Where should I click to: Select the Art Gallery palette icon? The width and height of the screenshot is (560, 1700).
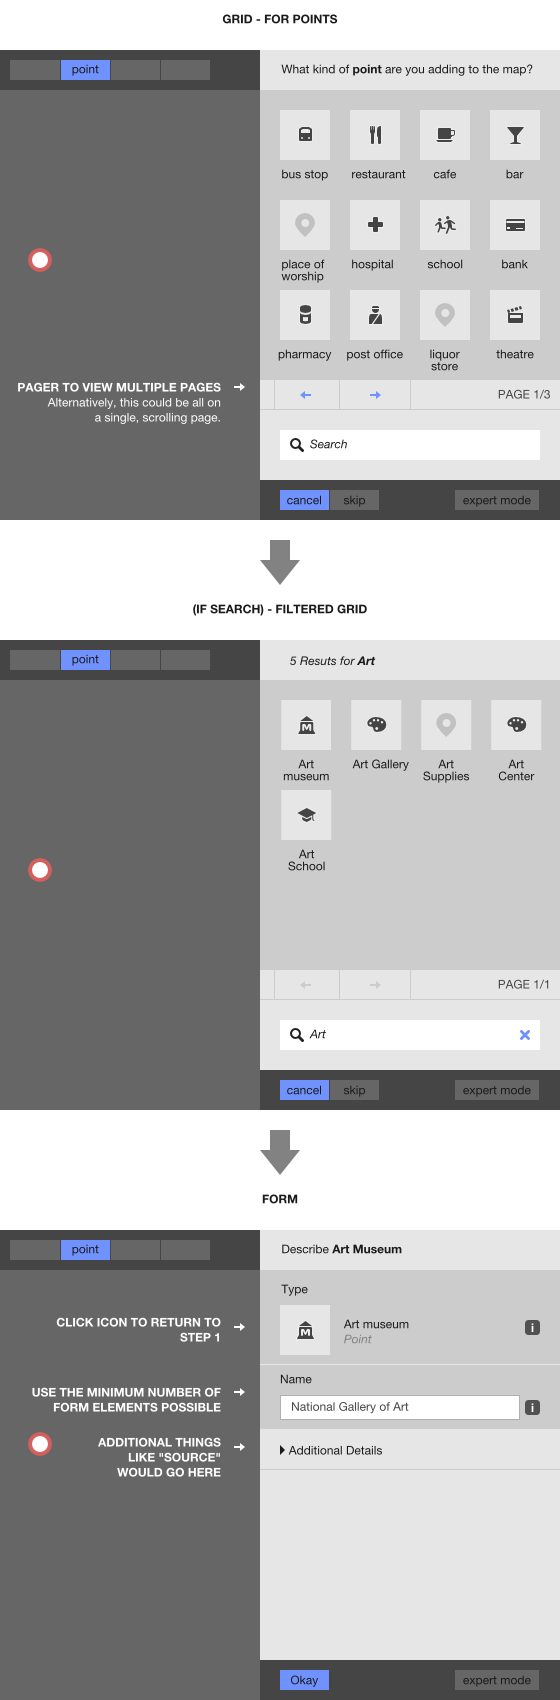(x=376, y=725)
